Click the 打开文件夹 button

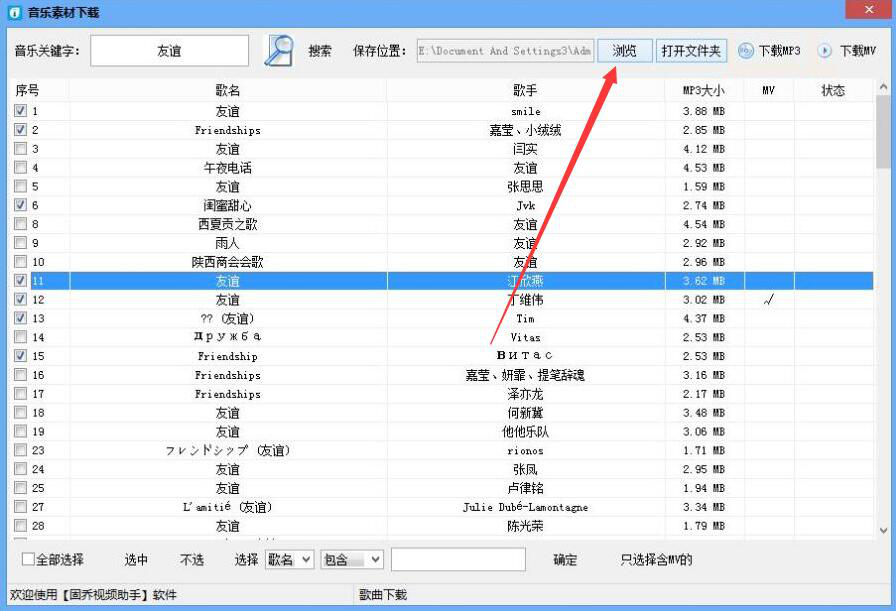tap(691, 51)
